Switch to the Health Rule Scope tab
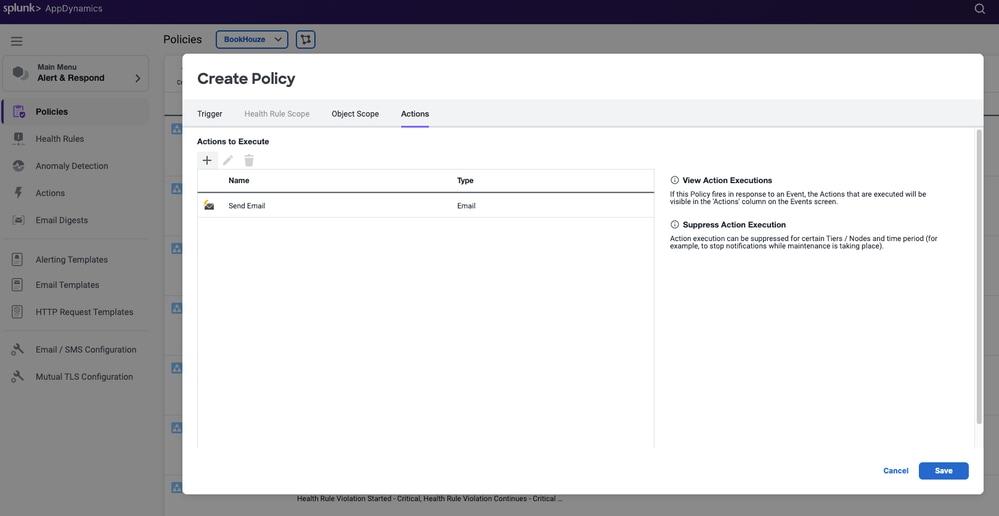 coord(277,114)
